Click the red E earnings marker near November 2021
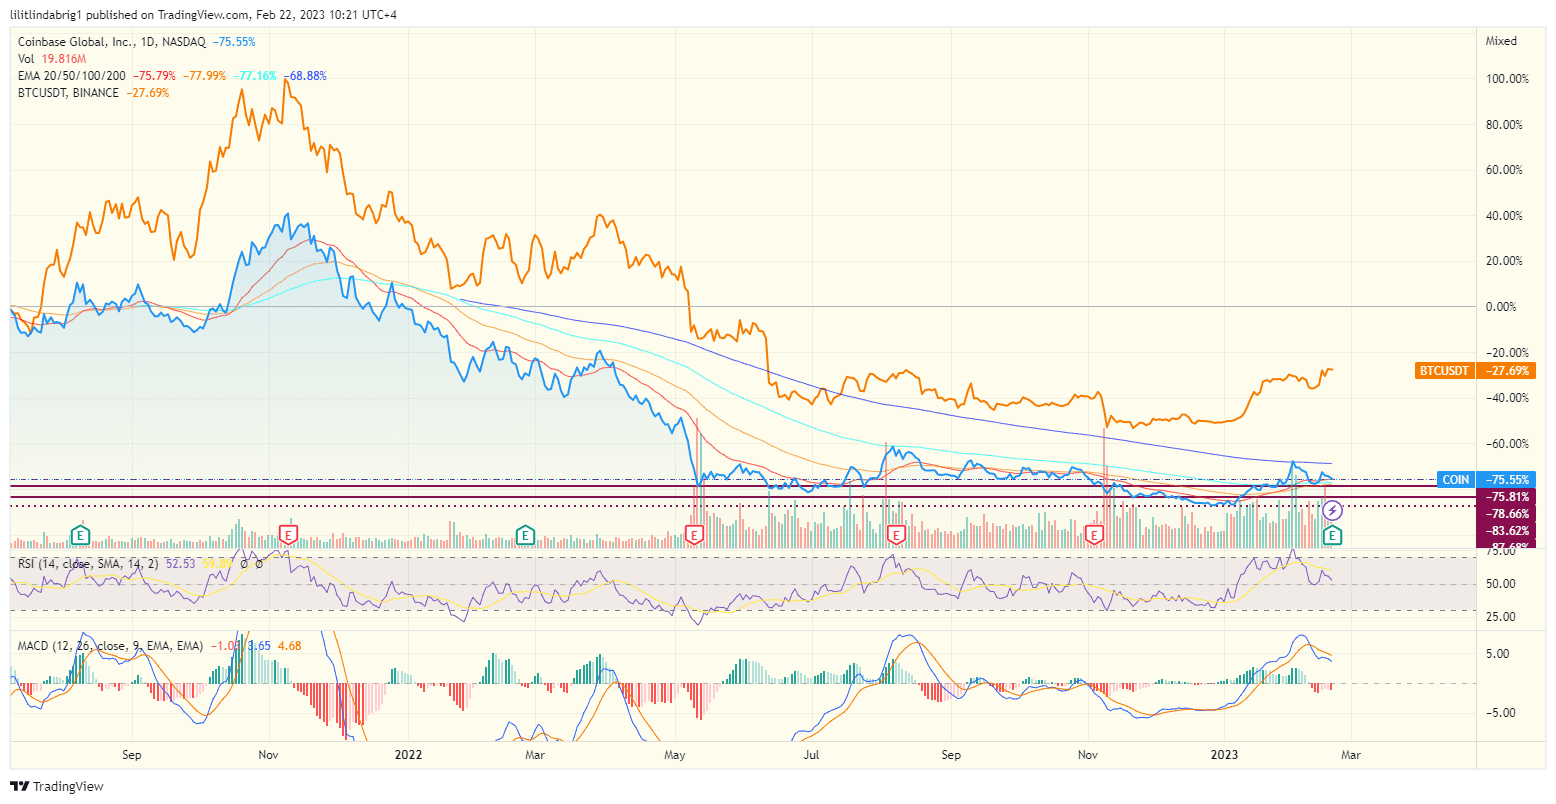This screenshot has height=804, width=1556. (288, 535)
